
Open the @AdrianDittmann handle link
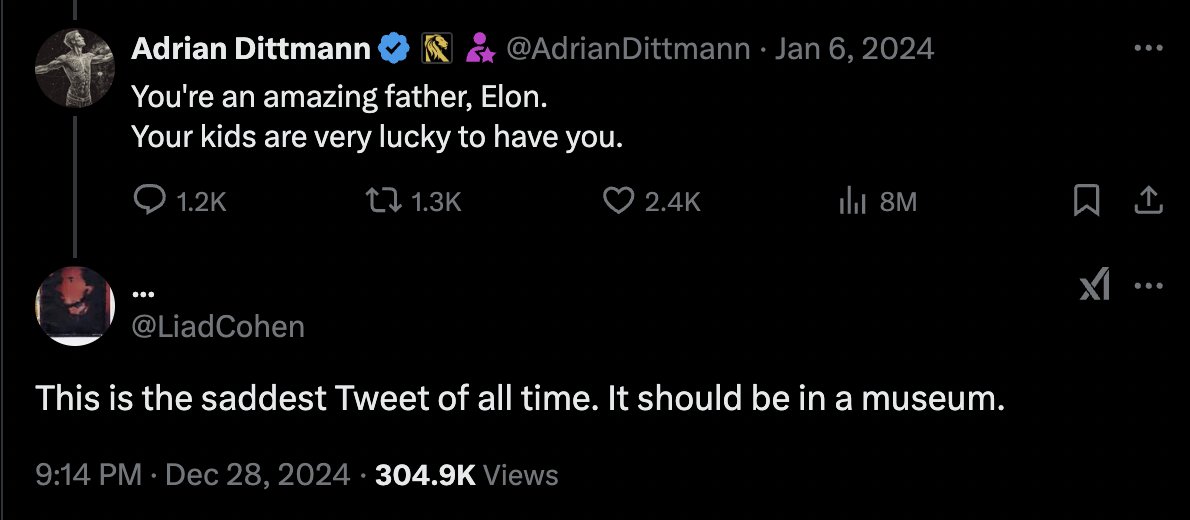click(x=629, y=48)
